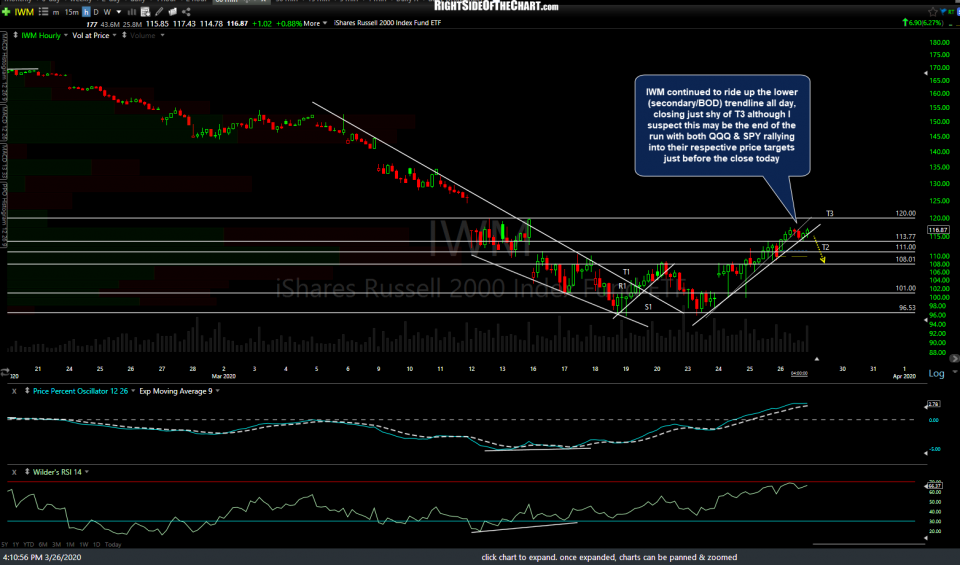Click the horizontal scrollbar at bottom right
960x565 pixels.
click(868, 544)
